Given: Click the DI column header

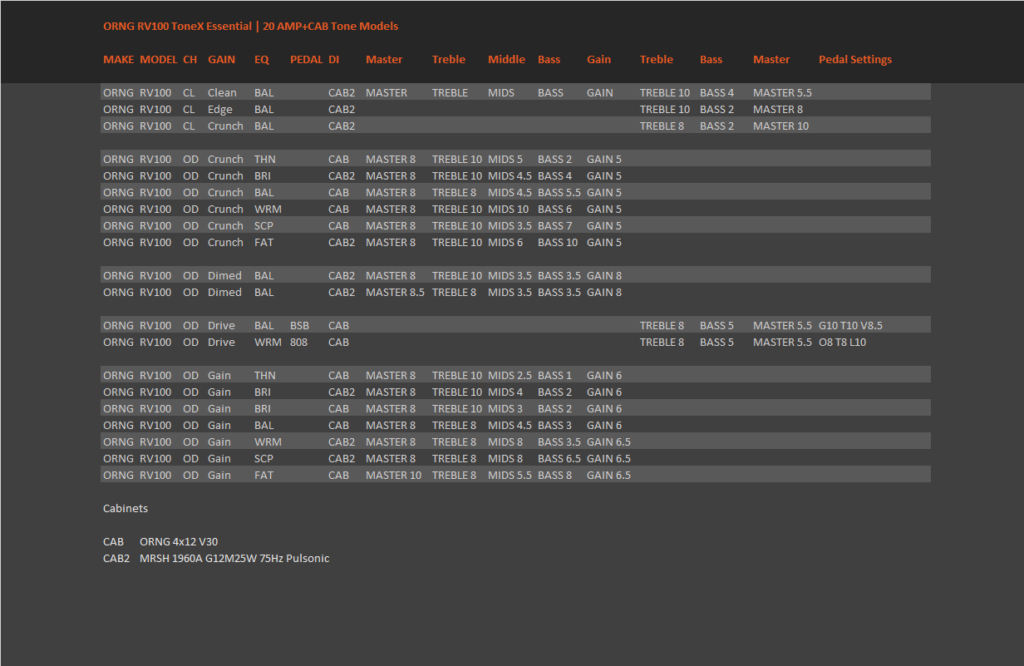Looking at the screenshot, I should click(334, 59).
